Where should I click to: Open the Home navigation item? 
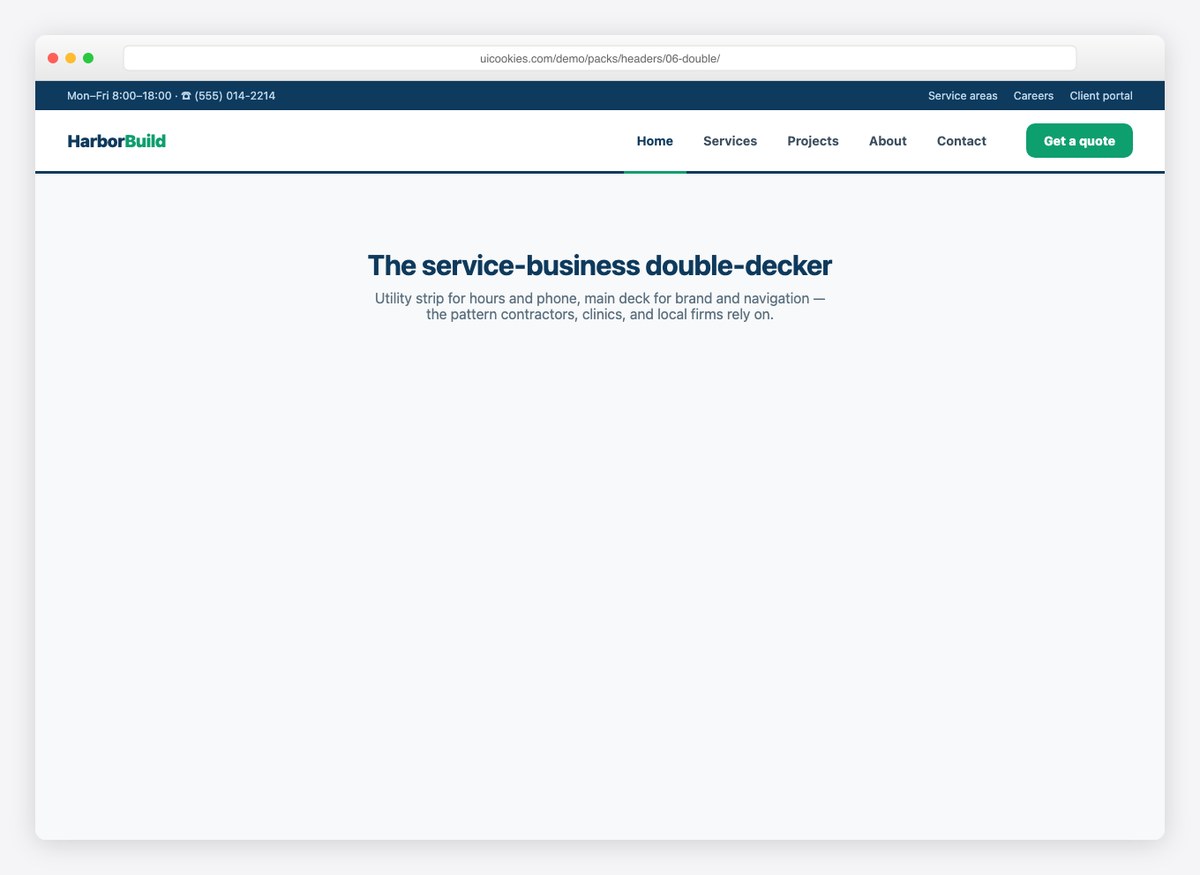pos(655,141)
